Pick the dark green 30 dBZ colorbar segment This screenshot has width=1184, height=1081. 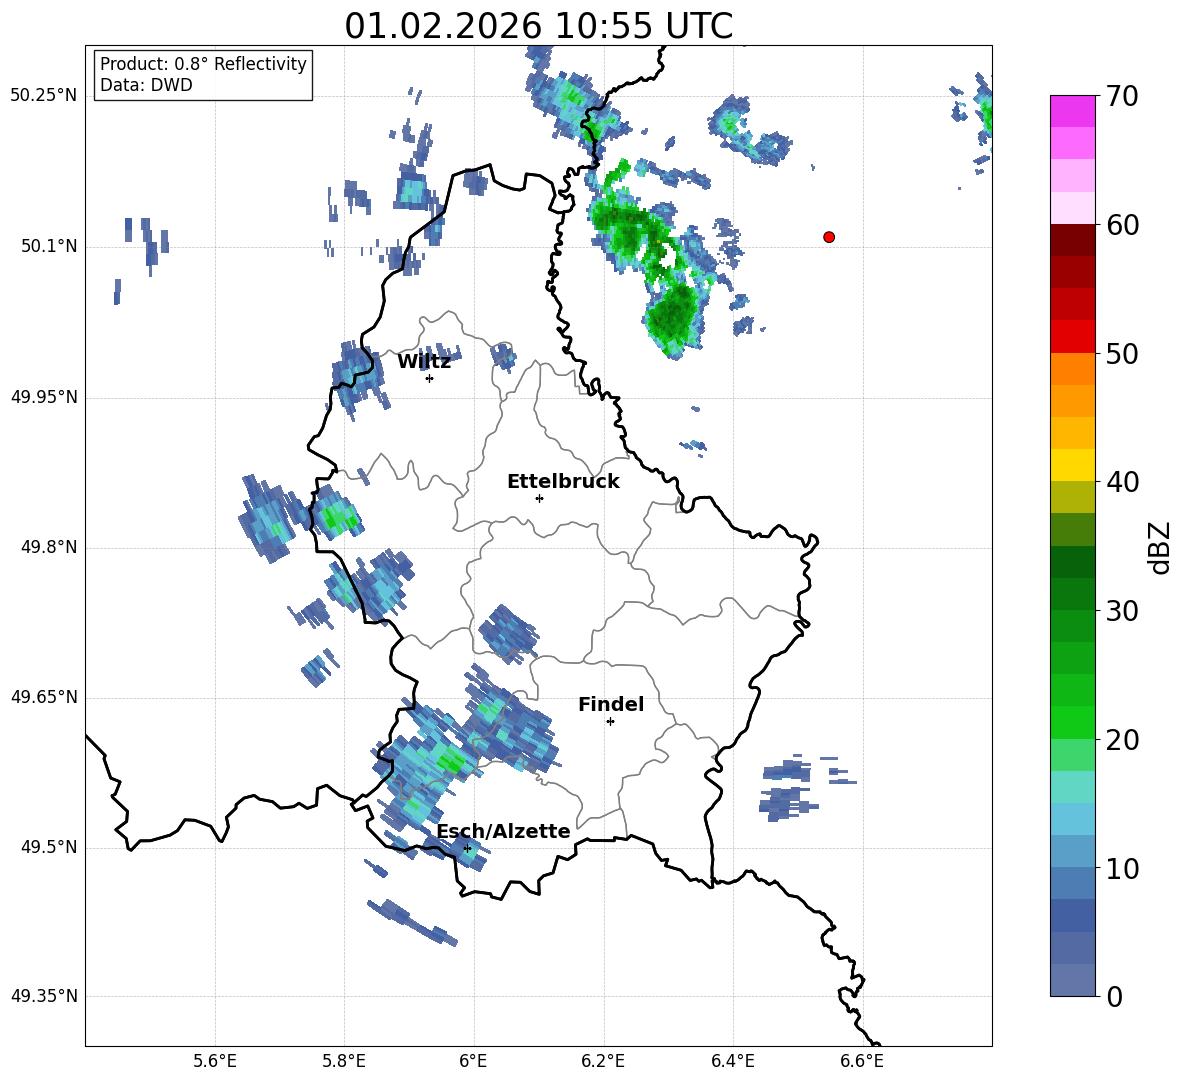coord(1072,593)
